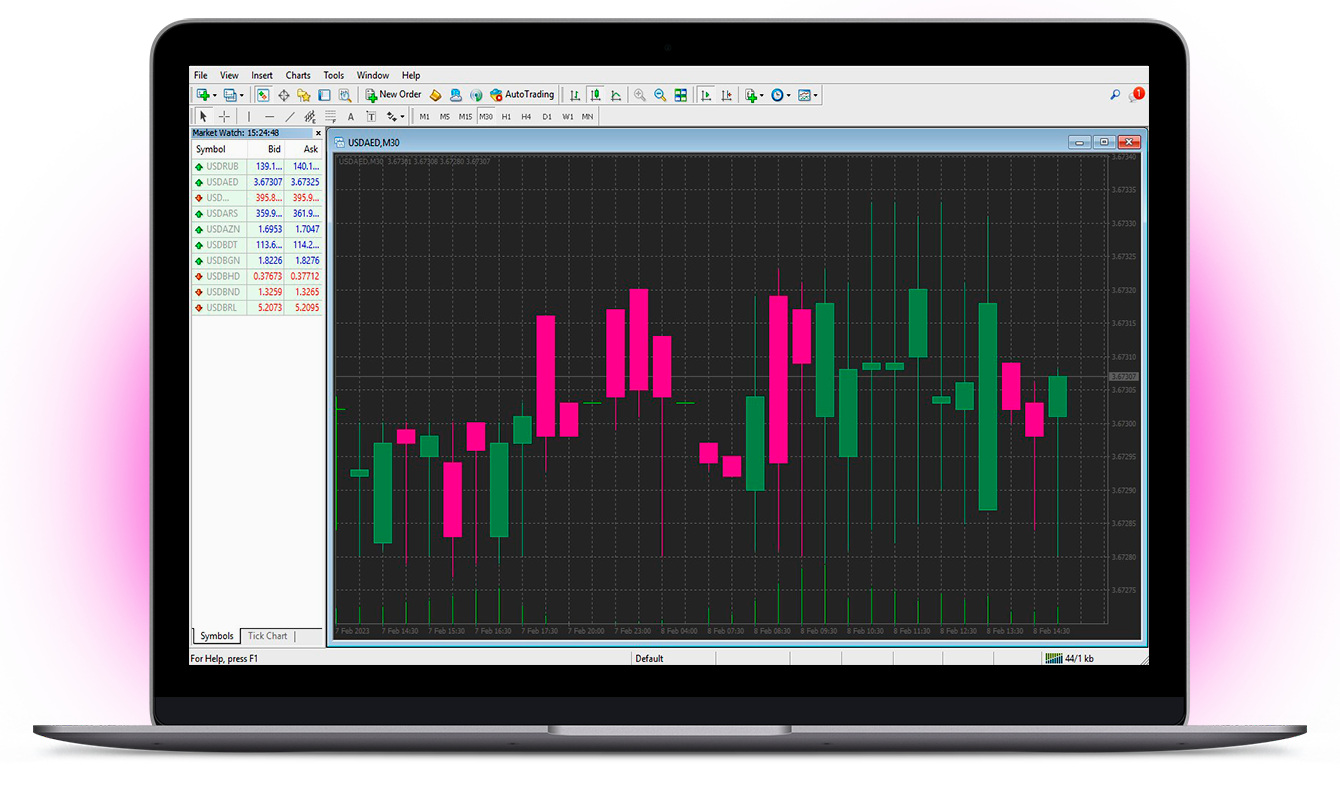Open the New Chart dropdown arrow

[x=213, y=94]
